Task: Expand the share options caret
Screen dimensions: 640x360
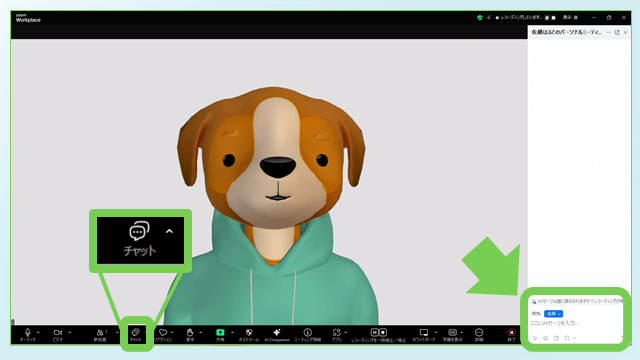Action: coord(232,332)
